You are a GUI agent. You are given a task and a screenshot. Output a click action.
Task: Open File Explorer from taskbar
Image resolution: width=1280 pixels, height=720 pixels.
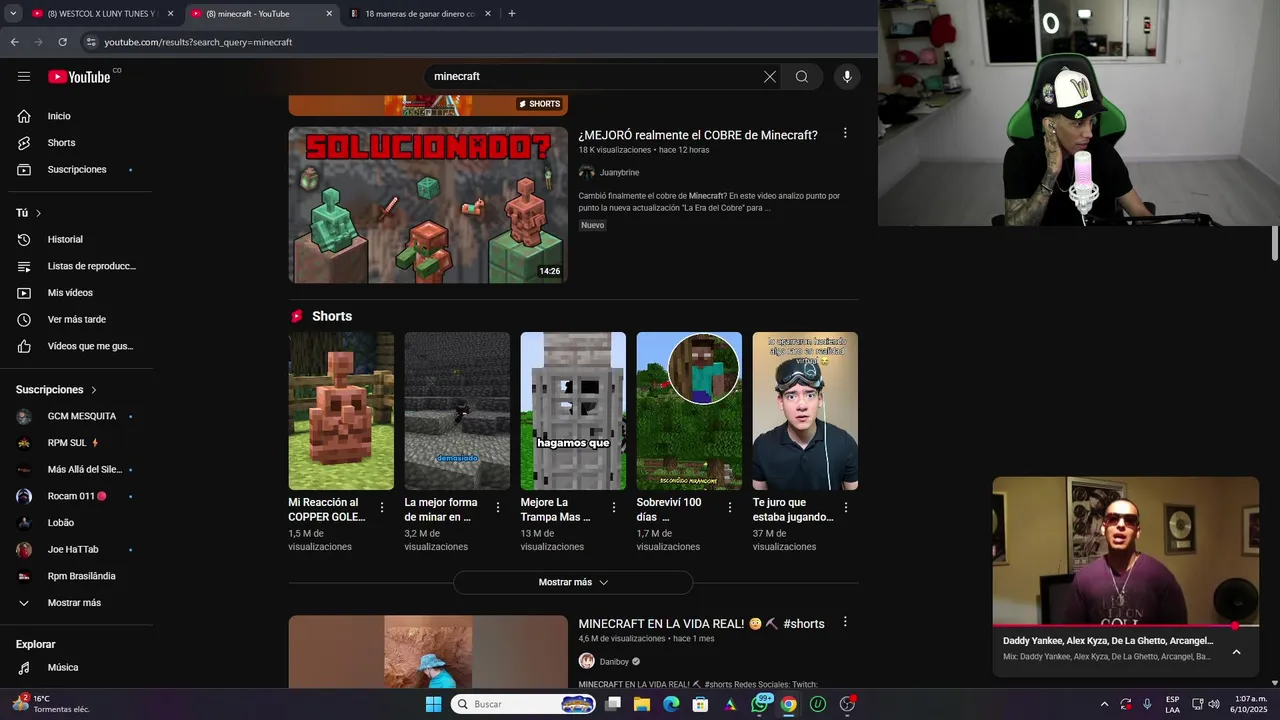click(642, 704)
